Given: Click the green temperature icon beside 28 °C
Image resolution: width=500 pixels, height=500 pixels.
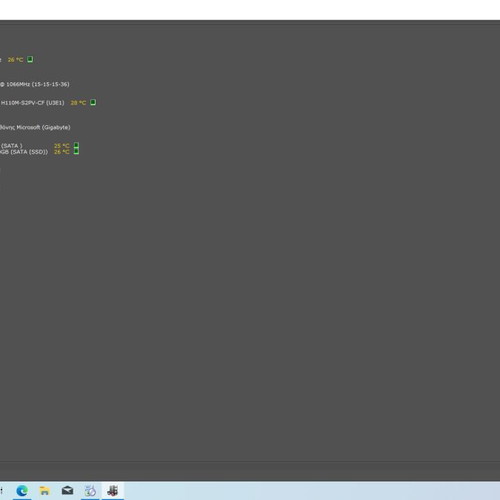Looking at the screenshot, I should coord(93,102).
